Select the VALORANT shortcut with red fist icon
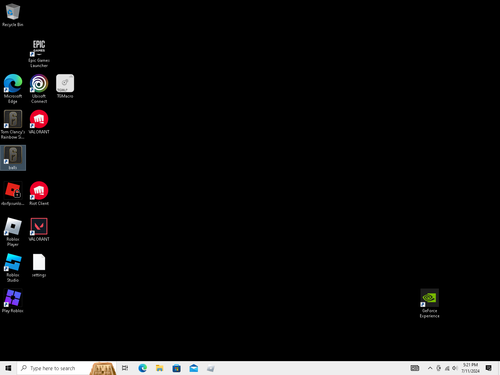 click(x=39, y=122)
